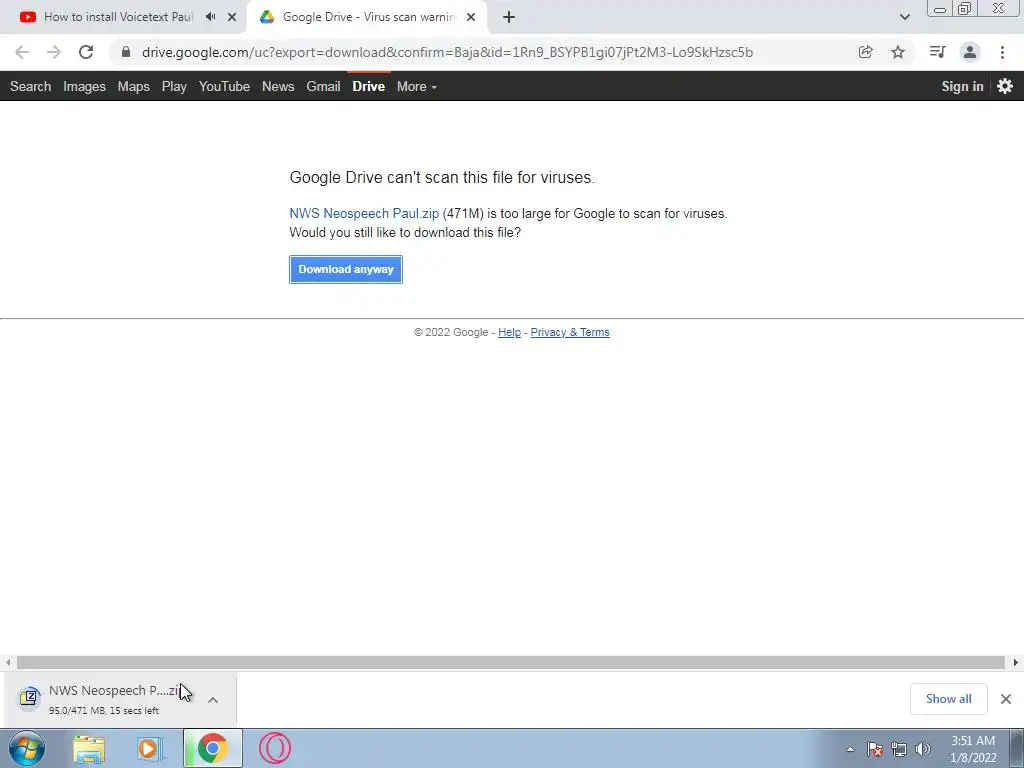This screenshot has width=1024, height=768.
Task: Open Google settings gear icon
Action: [x=1005, y=86]
